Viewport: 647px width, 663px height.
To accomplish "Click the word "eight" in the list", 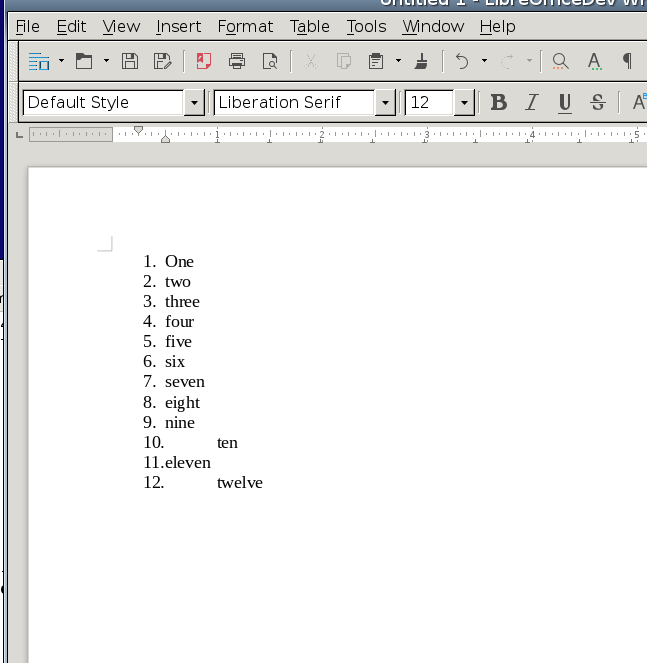I will pos(182,403).
